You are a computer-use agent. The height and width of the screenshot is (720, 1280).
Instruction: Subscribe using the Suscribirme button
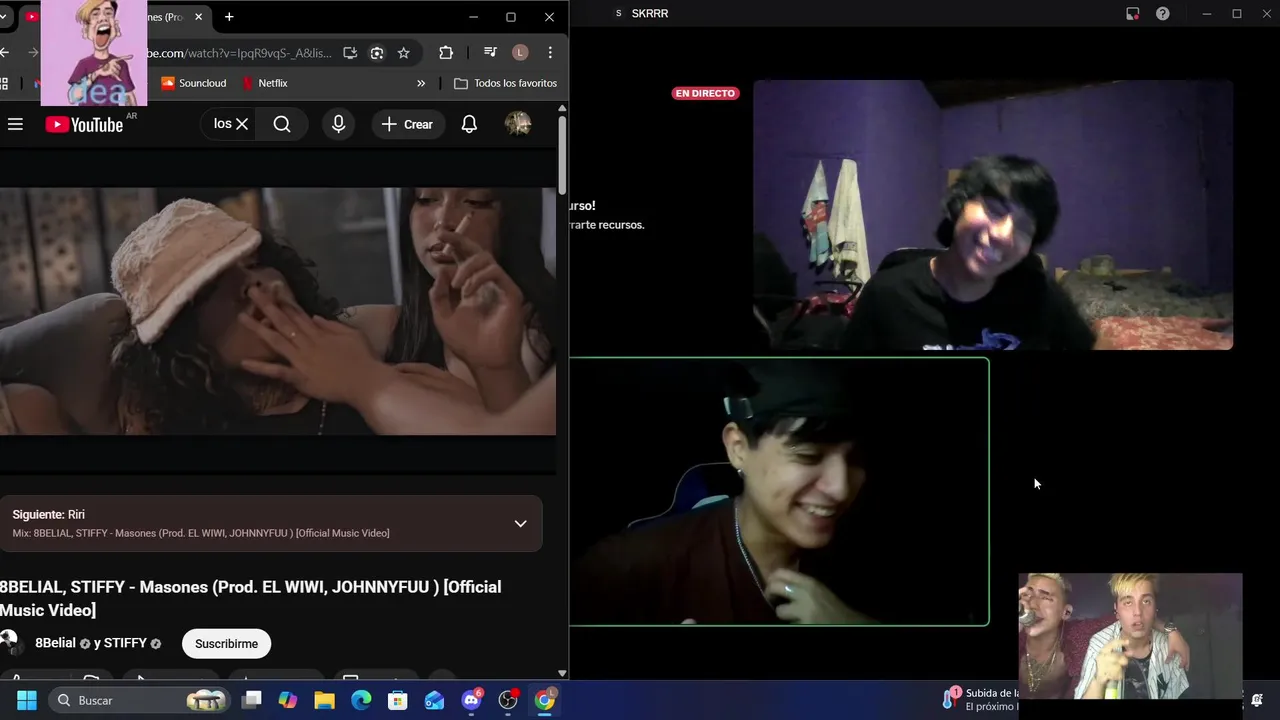point(226,644)
